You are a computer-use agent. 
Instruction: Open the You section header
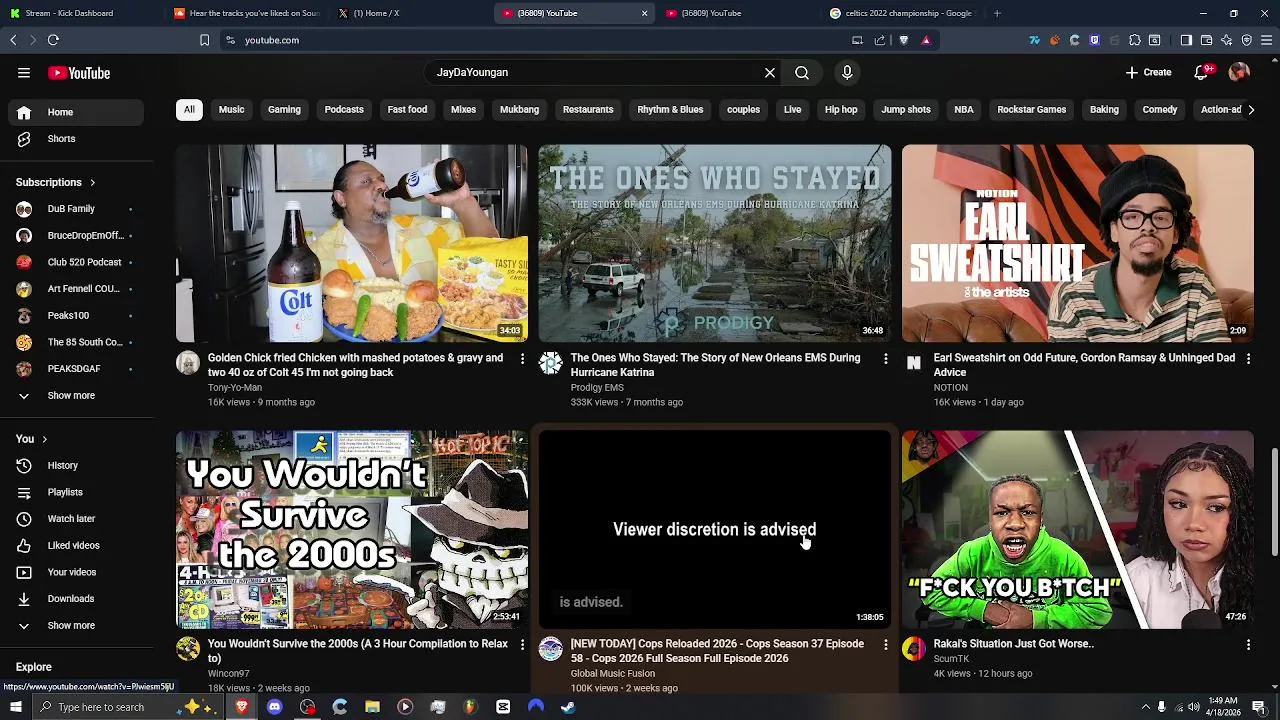pyautogui.click(x=32, y=439)
